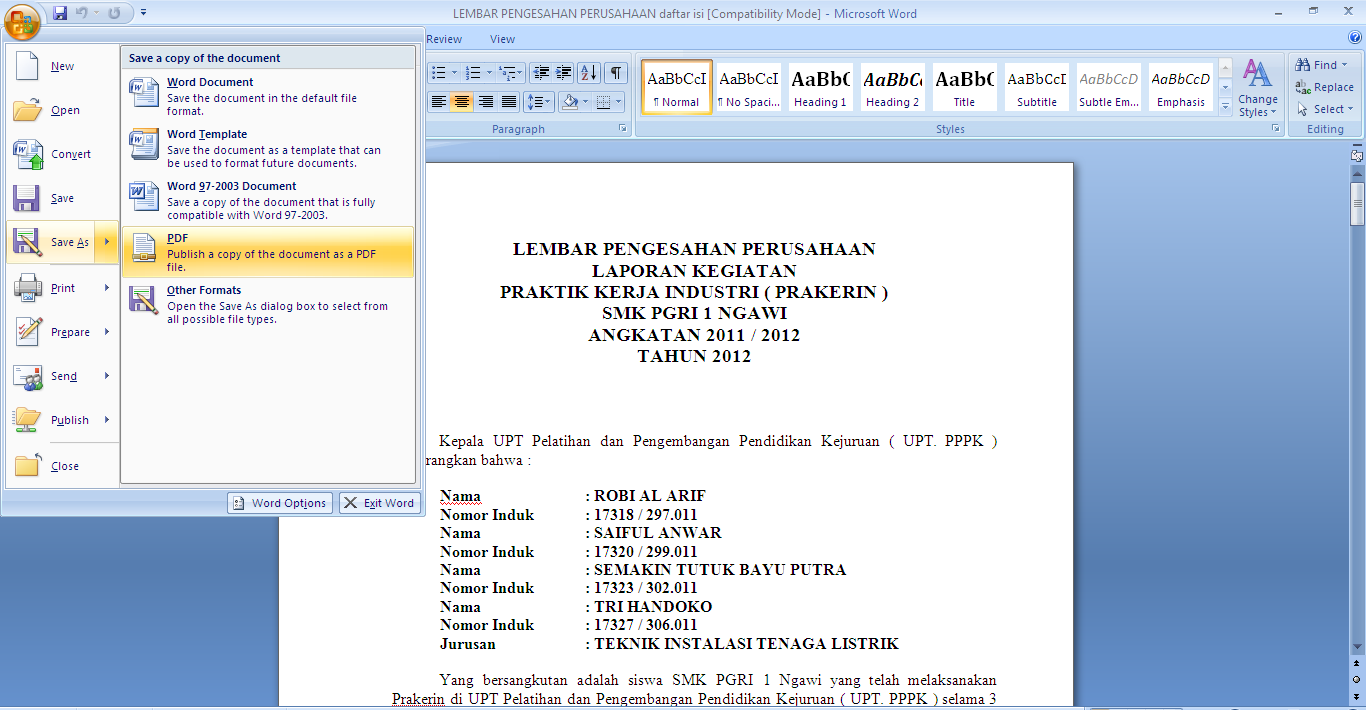
Task: Enable left text alignment
Action: pyautogui.click(x=438, y=101)
